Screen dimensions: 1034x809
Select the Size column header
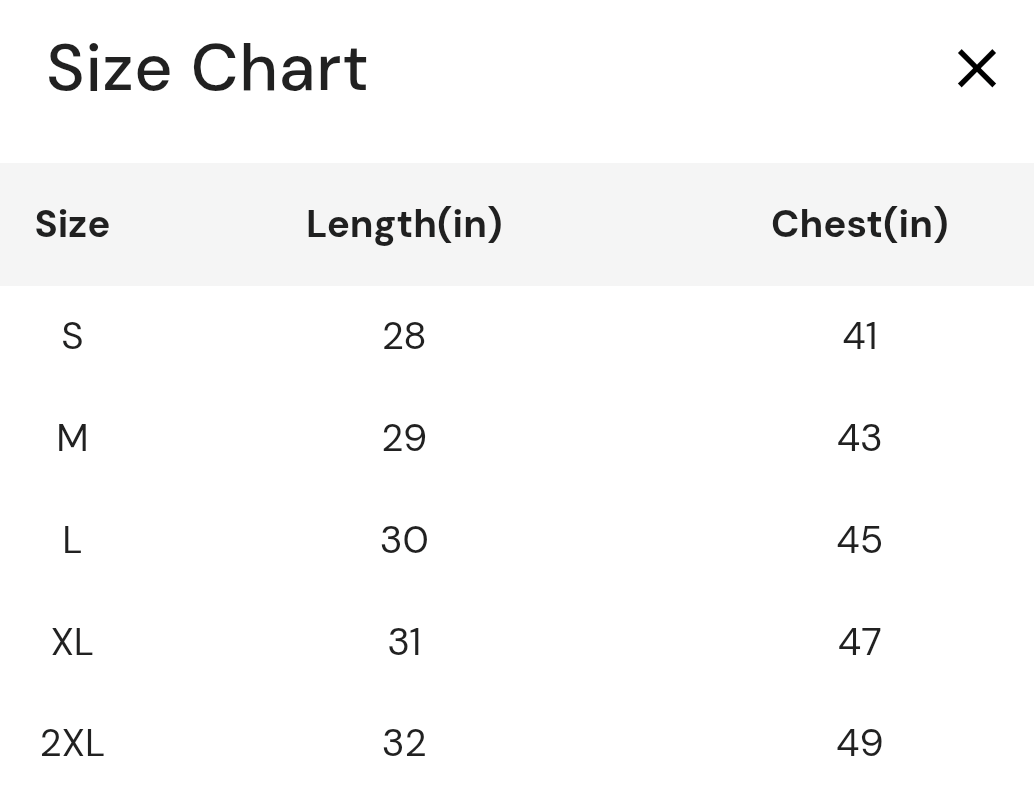[x=72, y=224]
